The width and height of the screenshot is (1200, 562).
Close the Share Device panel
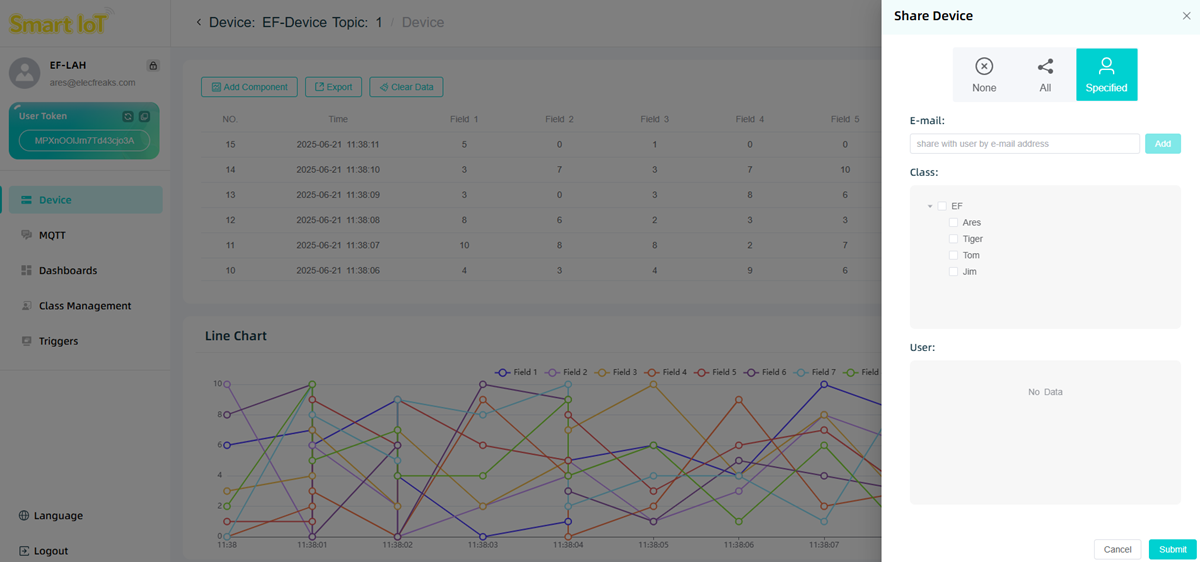(1186, 16)
